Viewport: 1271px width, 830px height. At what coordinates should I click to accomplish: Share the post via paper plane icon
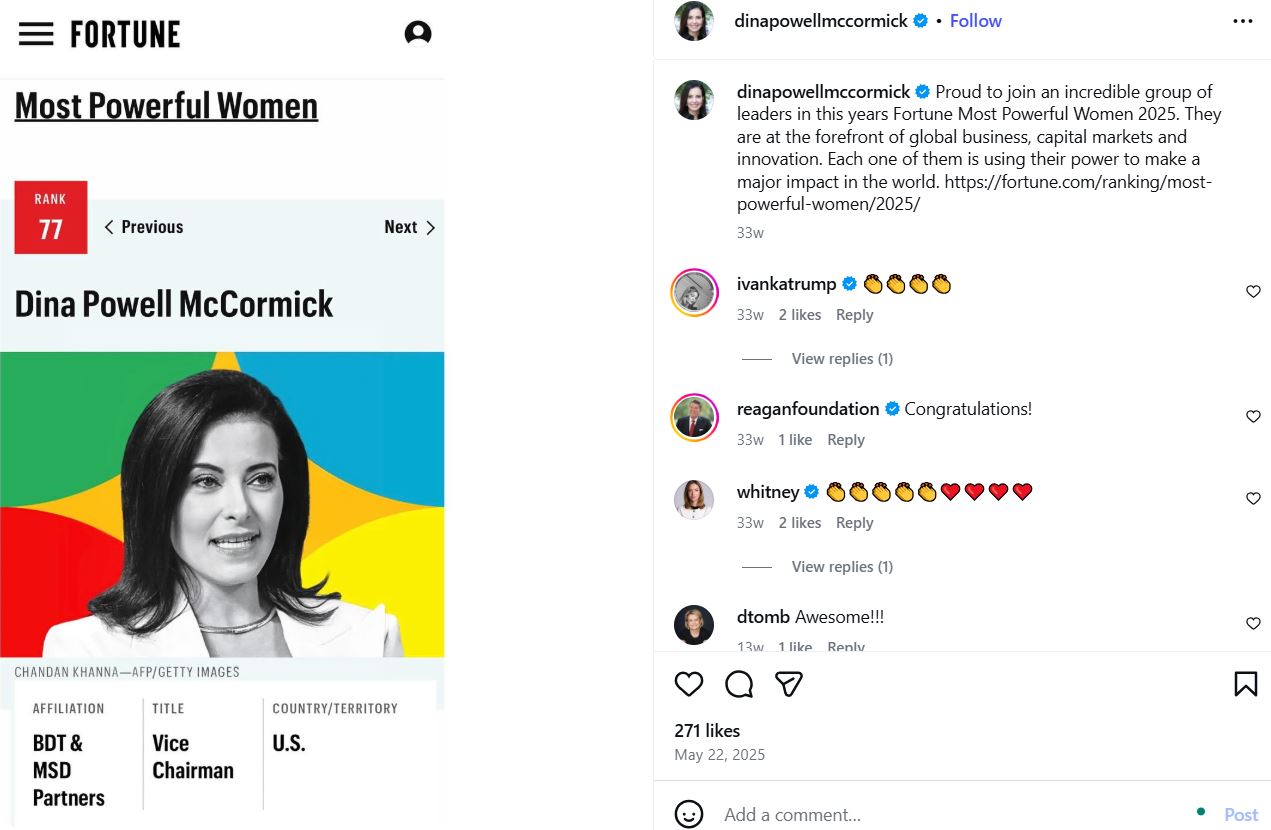pos(790,684)
